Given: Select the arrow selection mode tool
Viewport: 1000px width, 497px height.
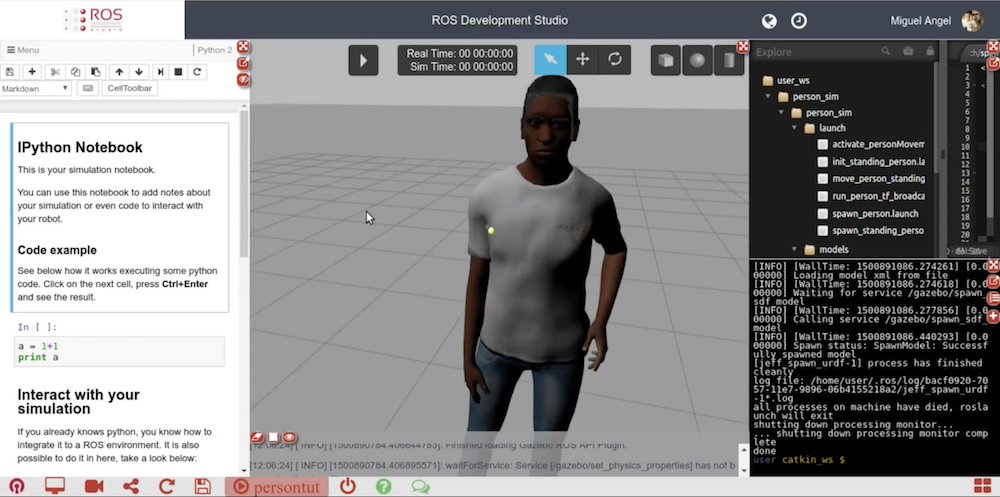Looking at the screenshot, I should [550, 59].
